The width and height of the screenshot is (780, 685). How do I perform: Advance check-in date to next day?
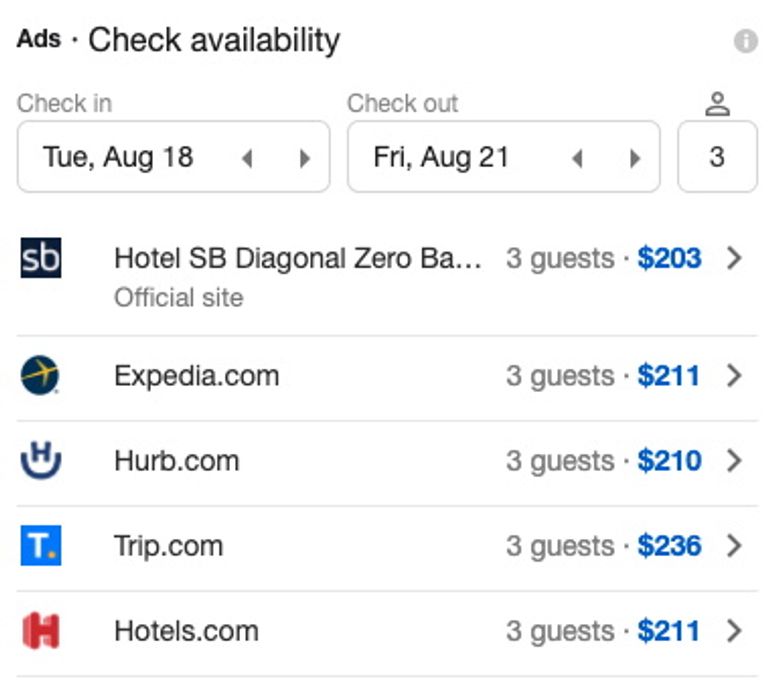[x=305, y=158]
